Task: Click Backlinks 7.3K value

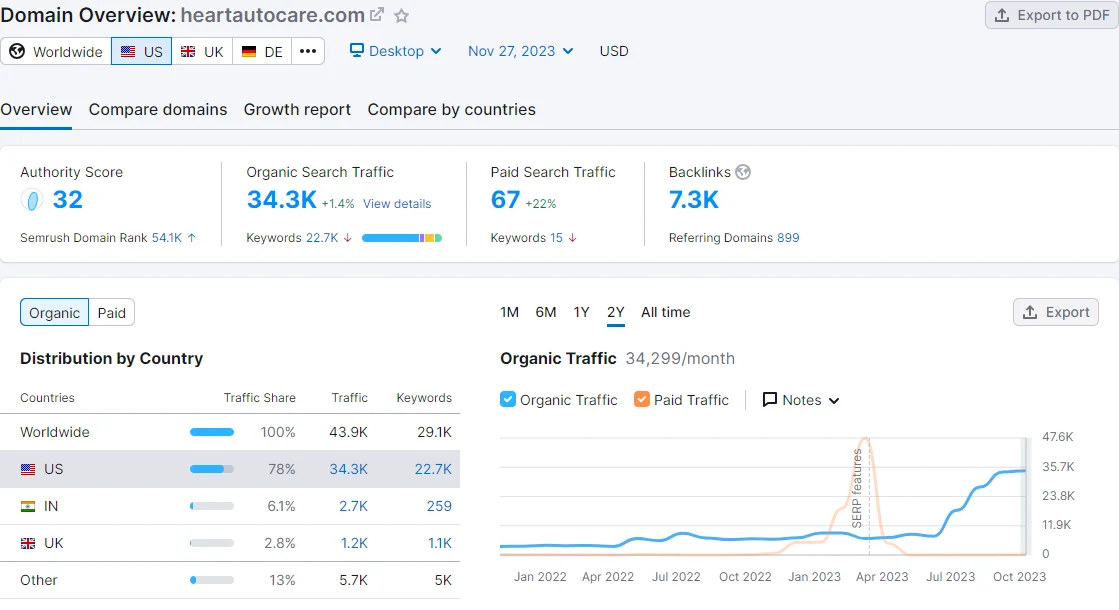Action: click(693, 200)
